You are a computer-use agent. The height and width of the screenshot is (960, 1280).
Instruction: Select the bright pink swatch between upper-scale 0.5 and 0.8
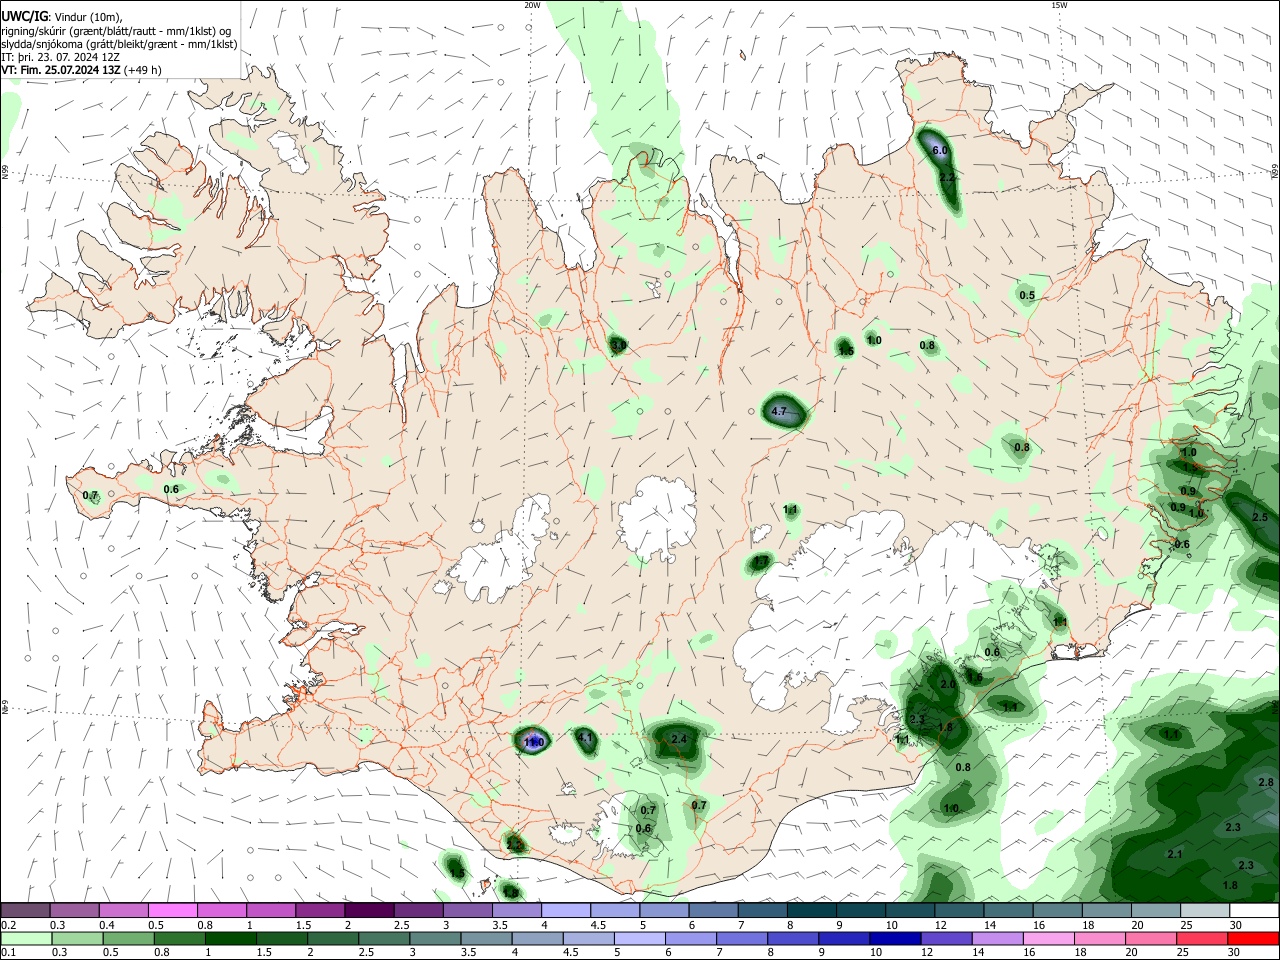[x=172, y=910]
